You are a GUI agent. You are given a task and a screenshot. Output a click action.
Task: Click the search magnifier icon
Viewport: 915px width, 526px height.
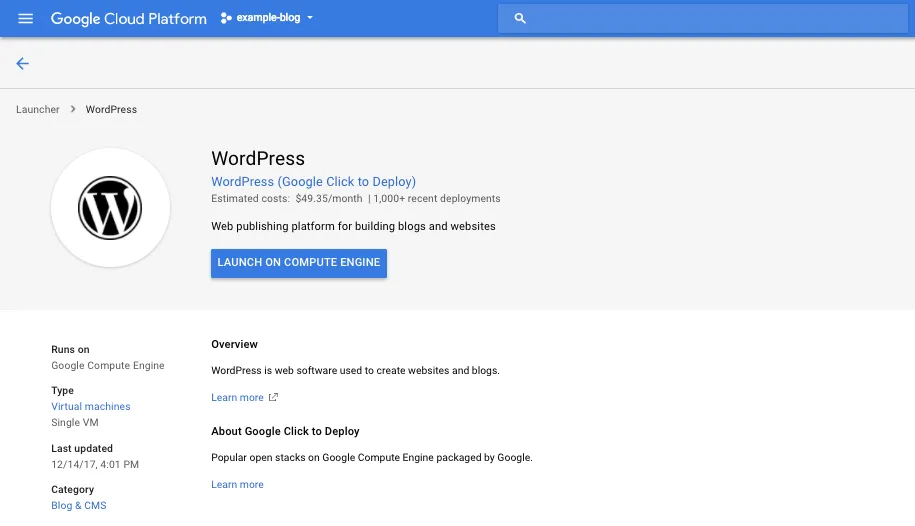pyautogui.click(x=520, y=19)
